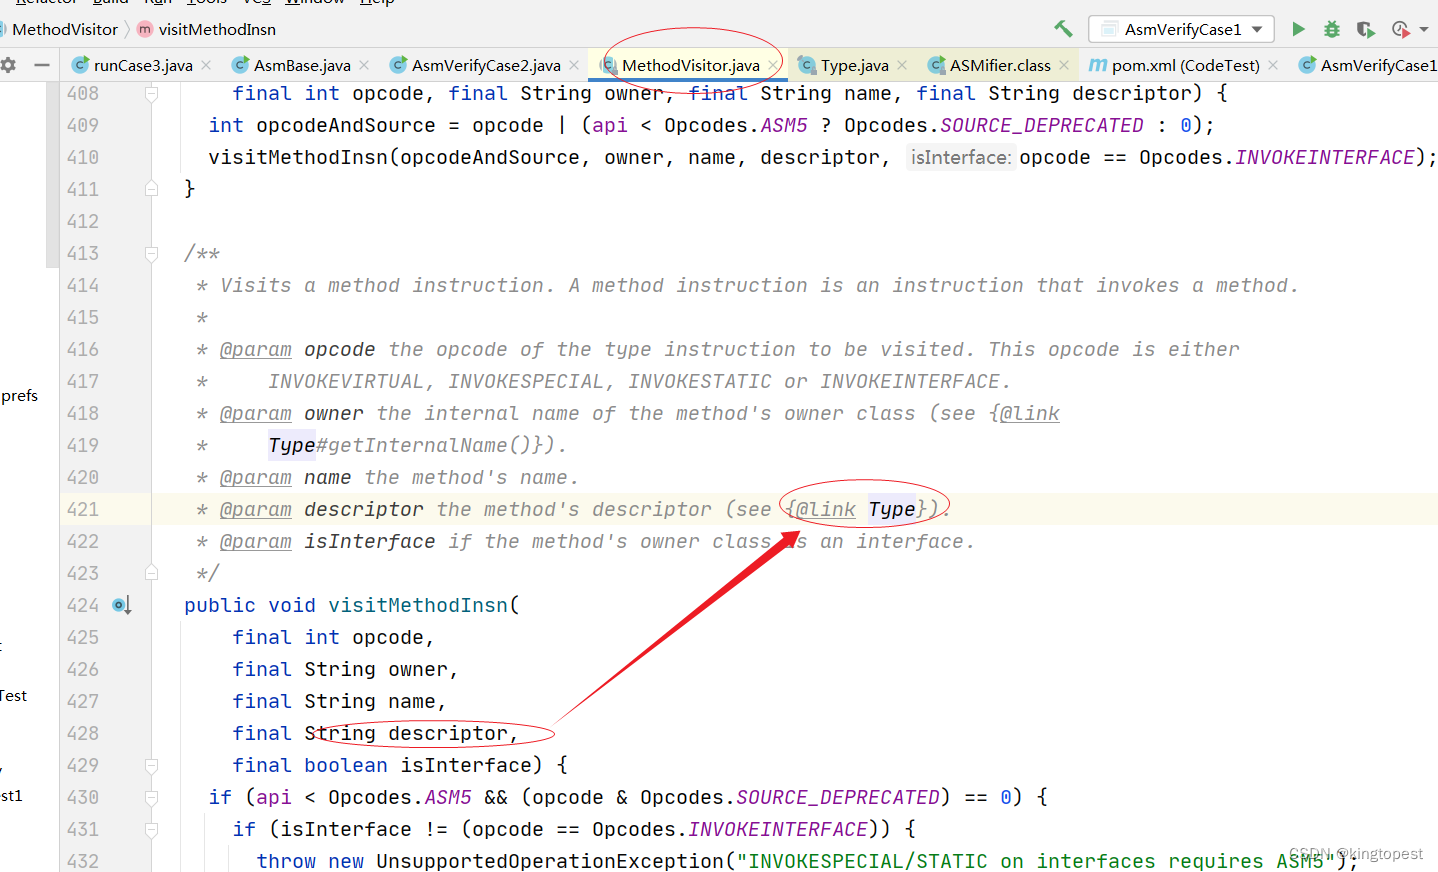
Task: Launch the Profiler icon in the toolbar
Action: pos(1400,28)
